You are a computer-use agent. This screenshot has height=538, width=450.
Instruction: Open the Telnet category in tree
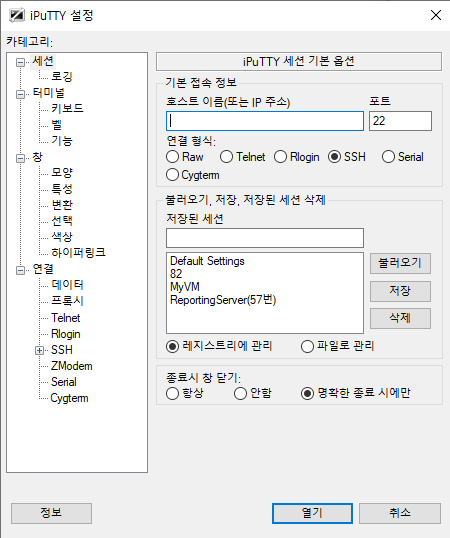[x=66, y=318]
